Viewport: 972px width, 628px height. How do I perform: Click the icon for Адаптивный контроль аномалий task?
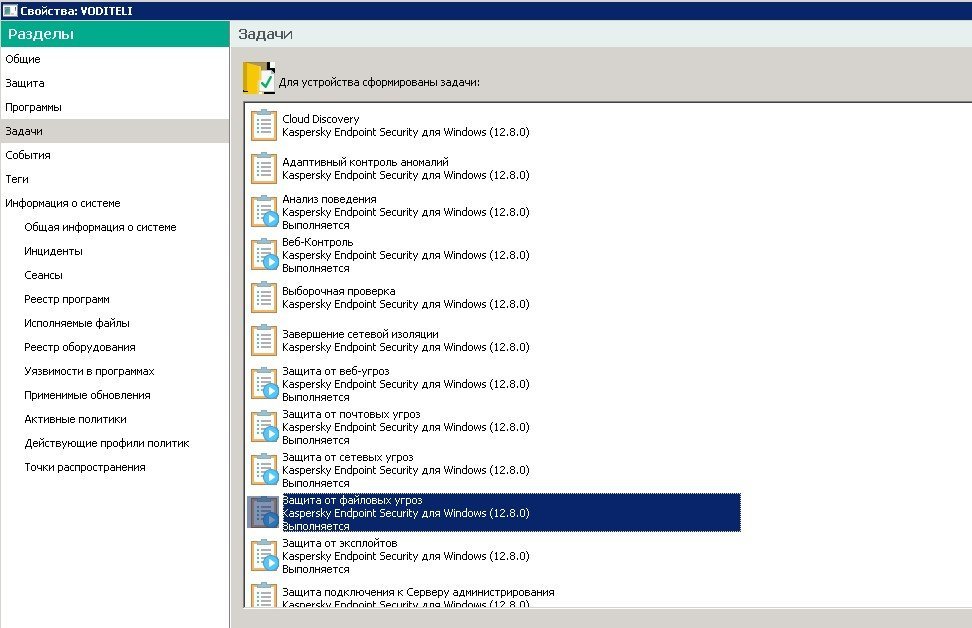coord(263,168)
